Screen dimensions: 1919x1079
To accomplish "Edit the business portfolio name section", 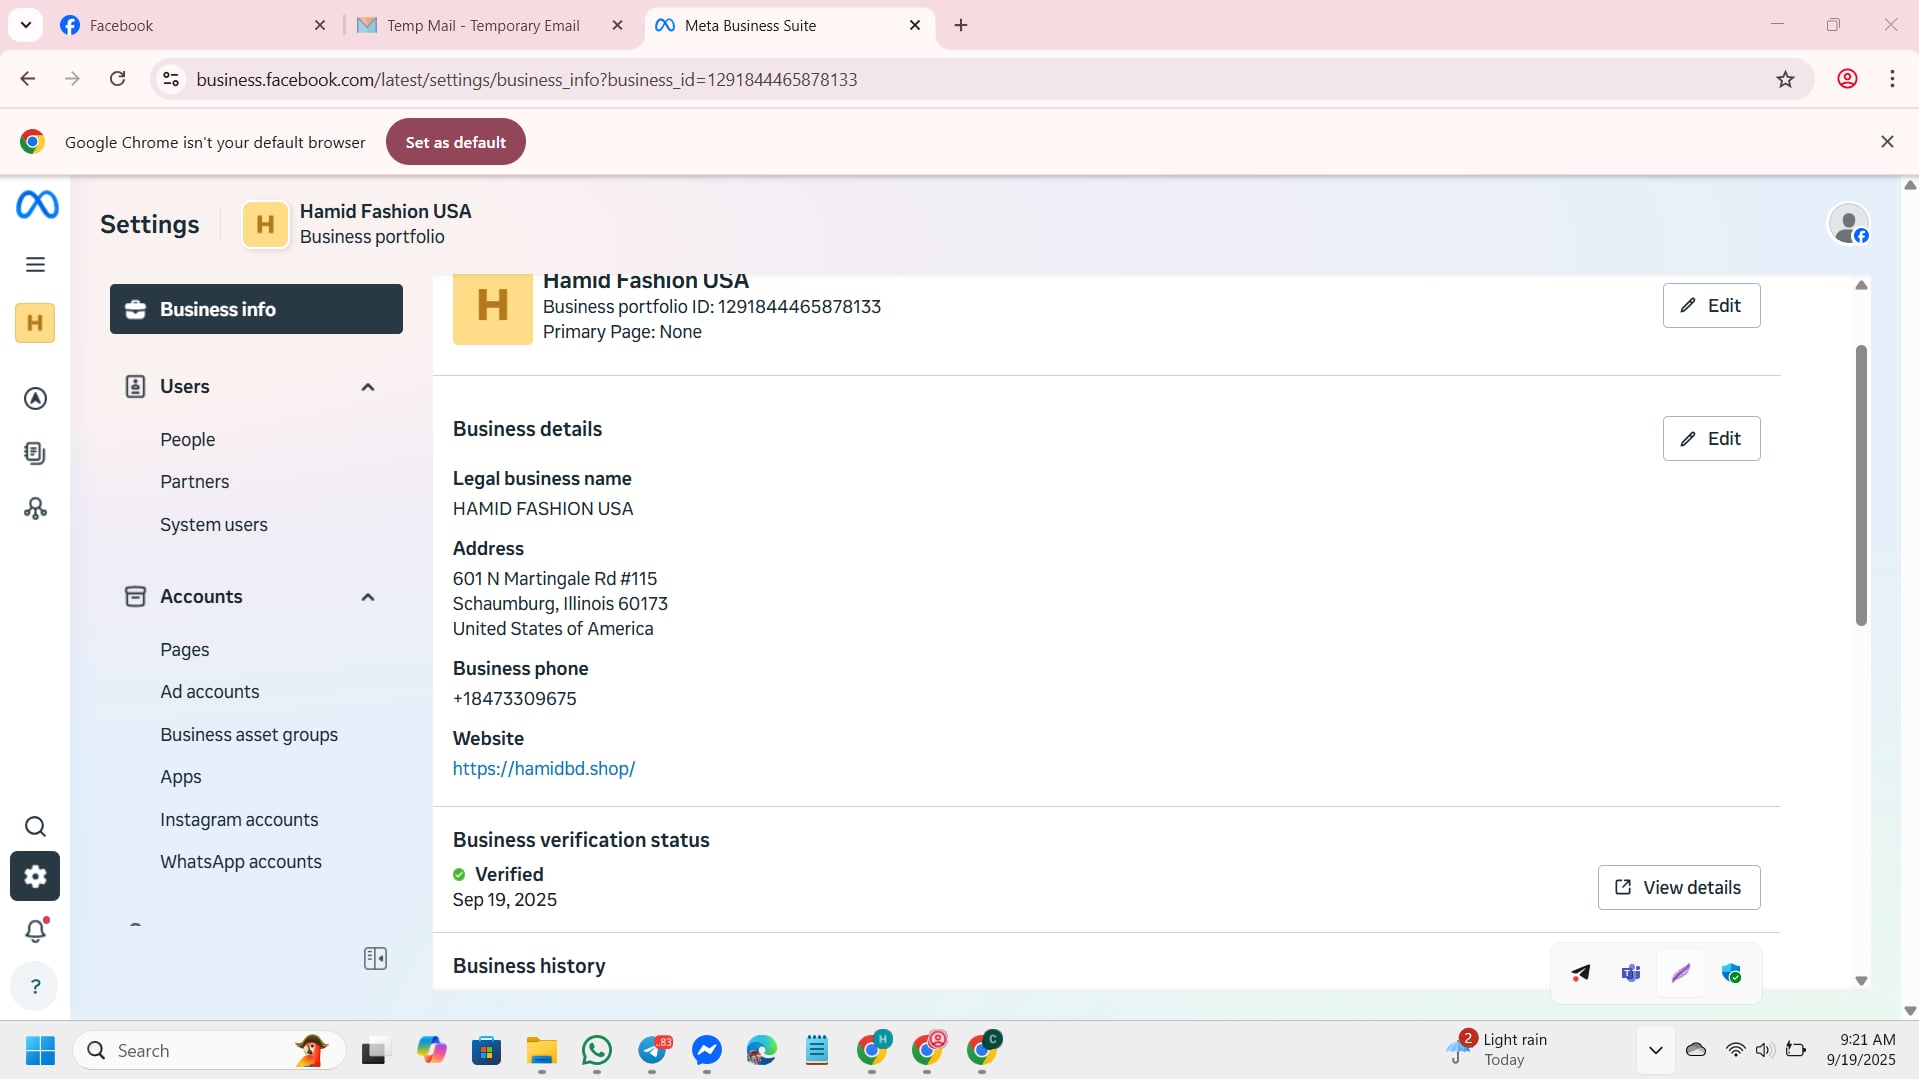I will tap(1711, 305).
